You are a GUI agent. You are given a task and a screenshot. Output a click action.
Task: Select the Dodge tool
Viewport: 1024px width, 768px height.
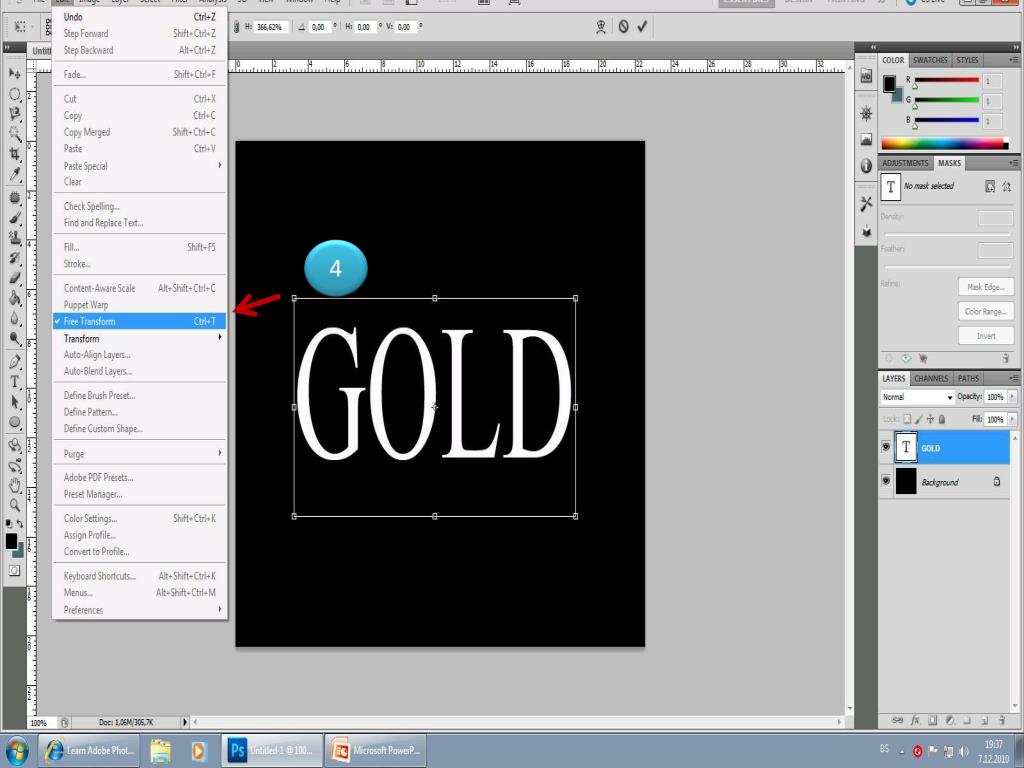click(x=14, y=338)
